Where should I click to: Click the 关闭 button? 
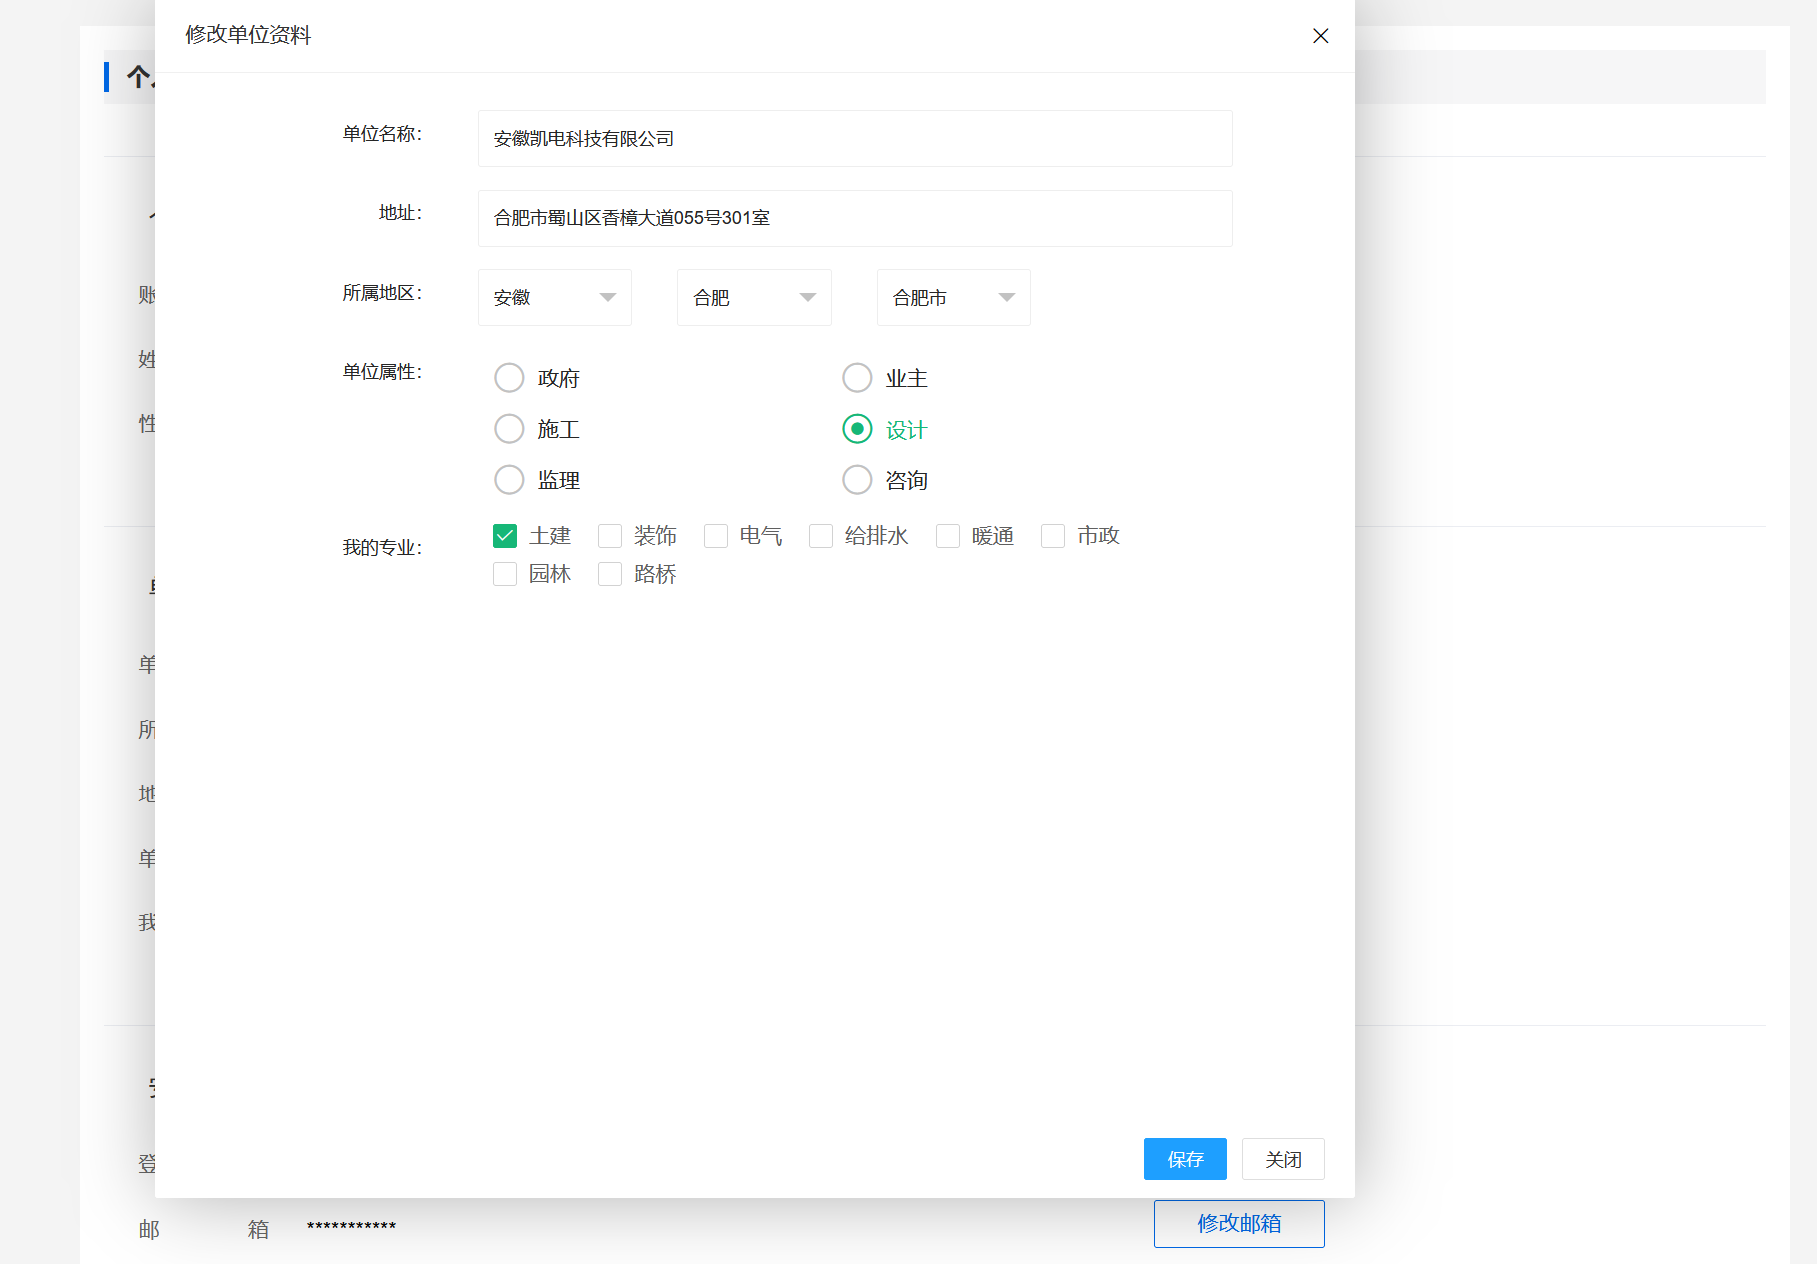(1282, 1159)
